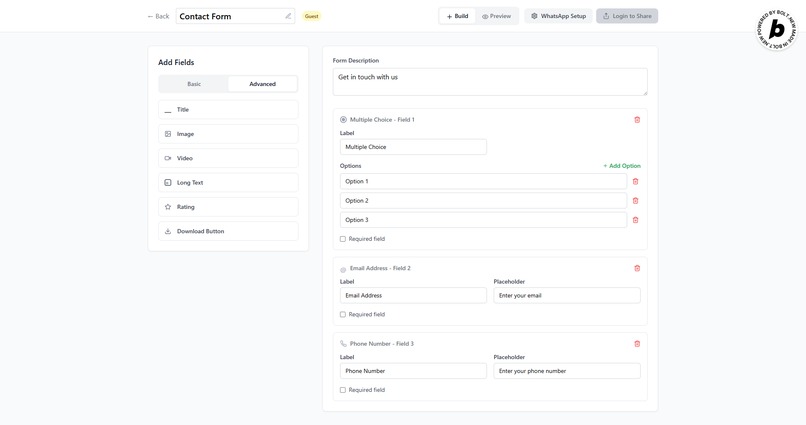The height and width of the screenshot is (425, 806).
Task: Click the Multiple Choice radio icon in field header
Action: tap(343, 120)
